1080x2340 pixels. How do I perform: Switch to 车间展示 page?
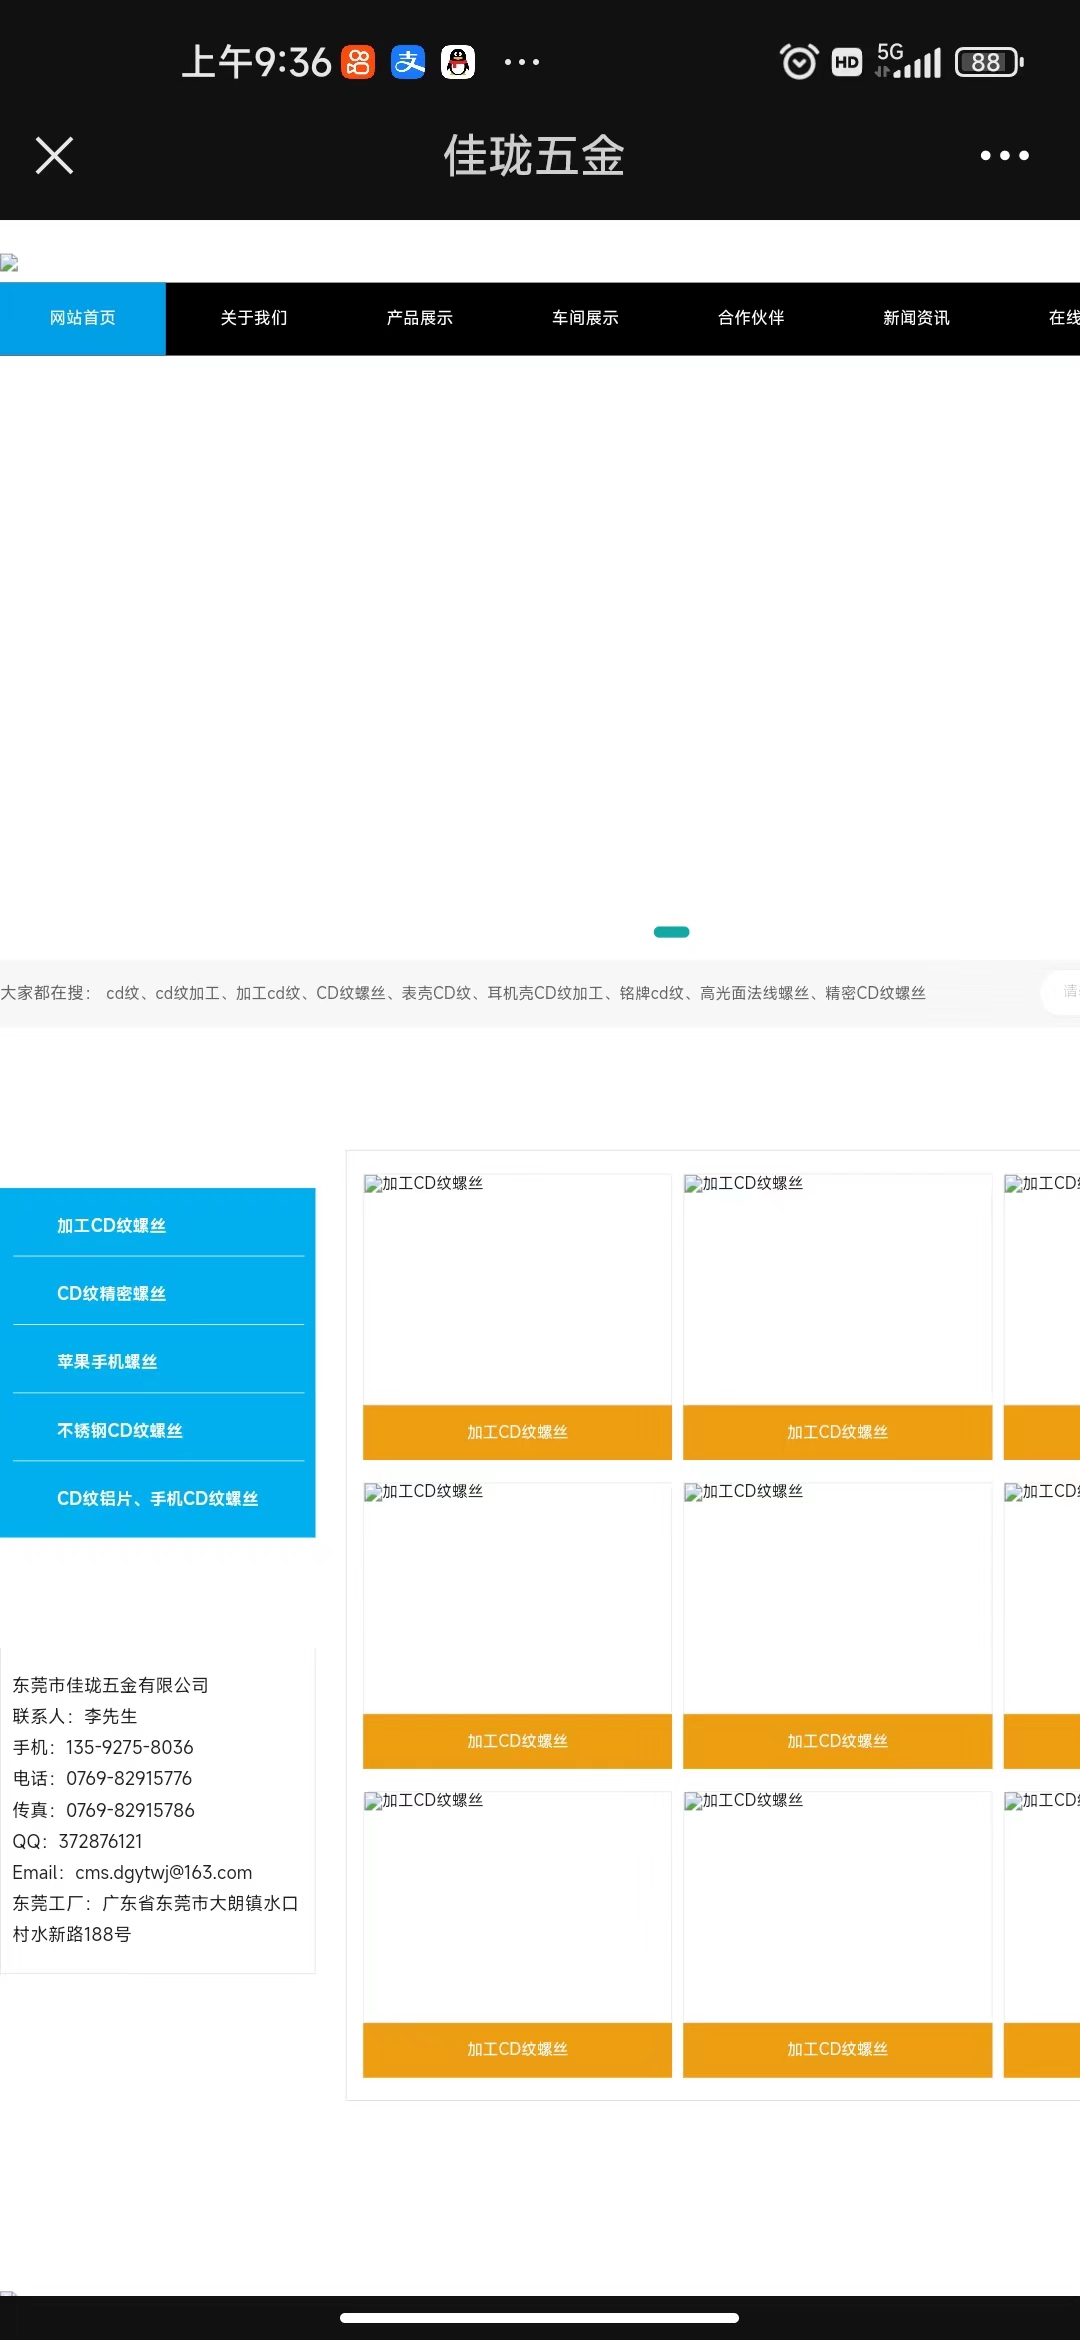585,318
